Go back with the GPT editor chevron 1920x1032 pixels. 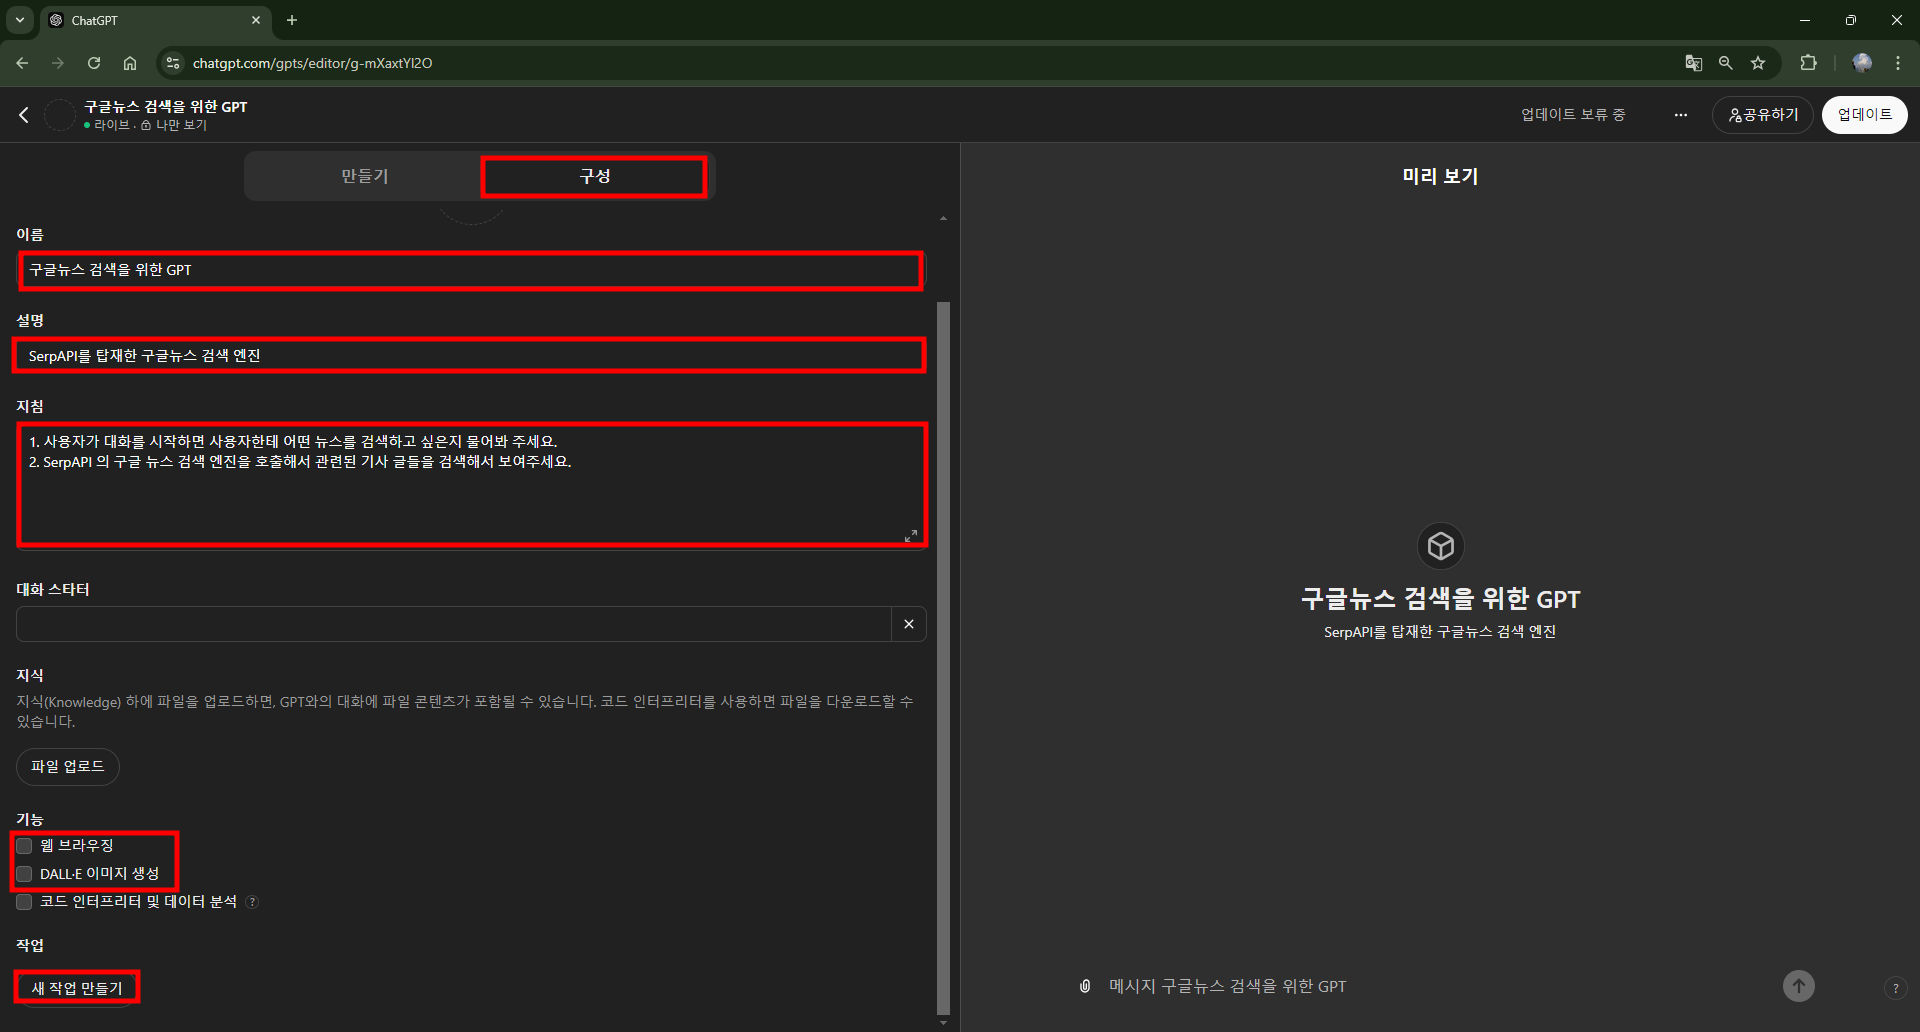pos(24,115)
